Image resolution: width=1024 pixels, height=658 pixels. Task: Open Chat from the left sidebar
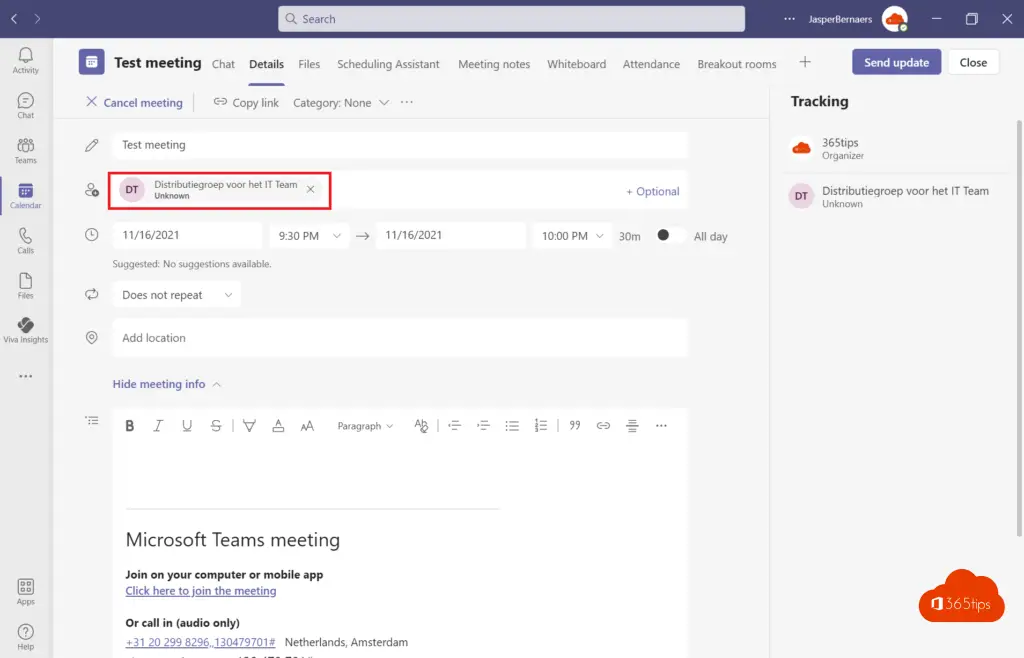[x=25, y=106]
